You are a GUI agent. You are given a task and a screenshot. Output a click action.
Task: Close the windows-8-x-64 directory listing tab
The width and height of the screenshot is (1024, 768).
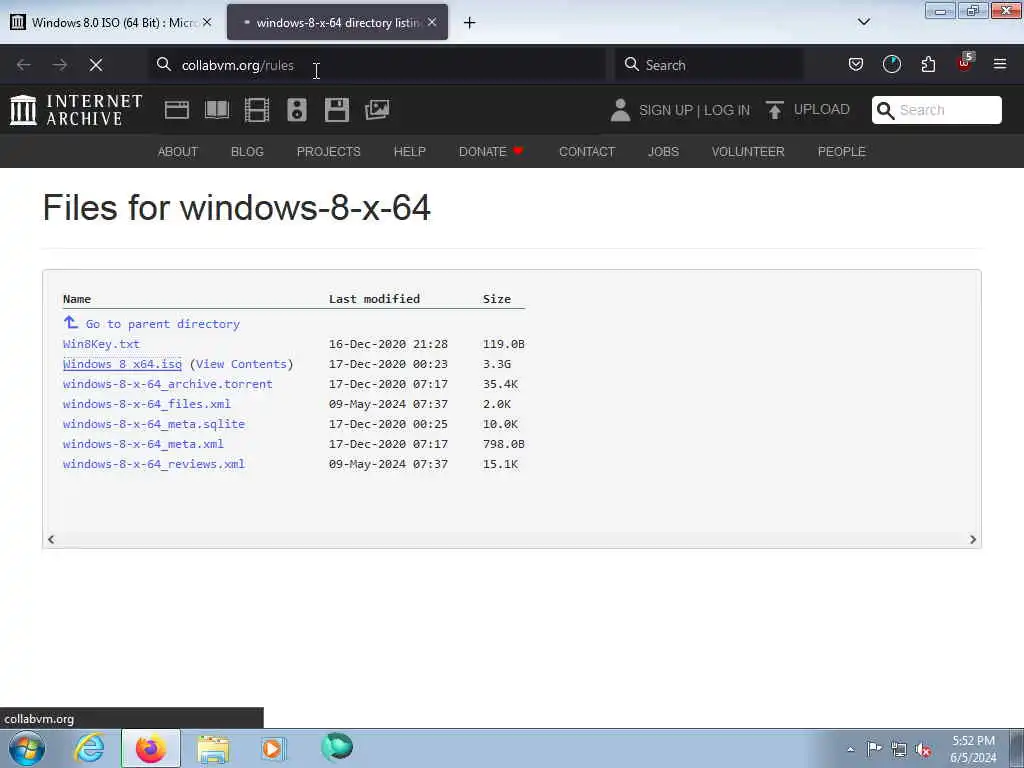pos(432,22)
